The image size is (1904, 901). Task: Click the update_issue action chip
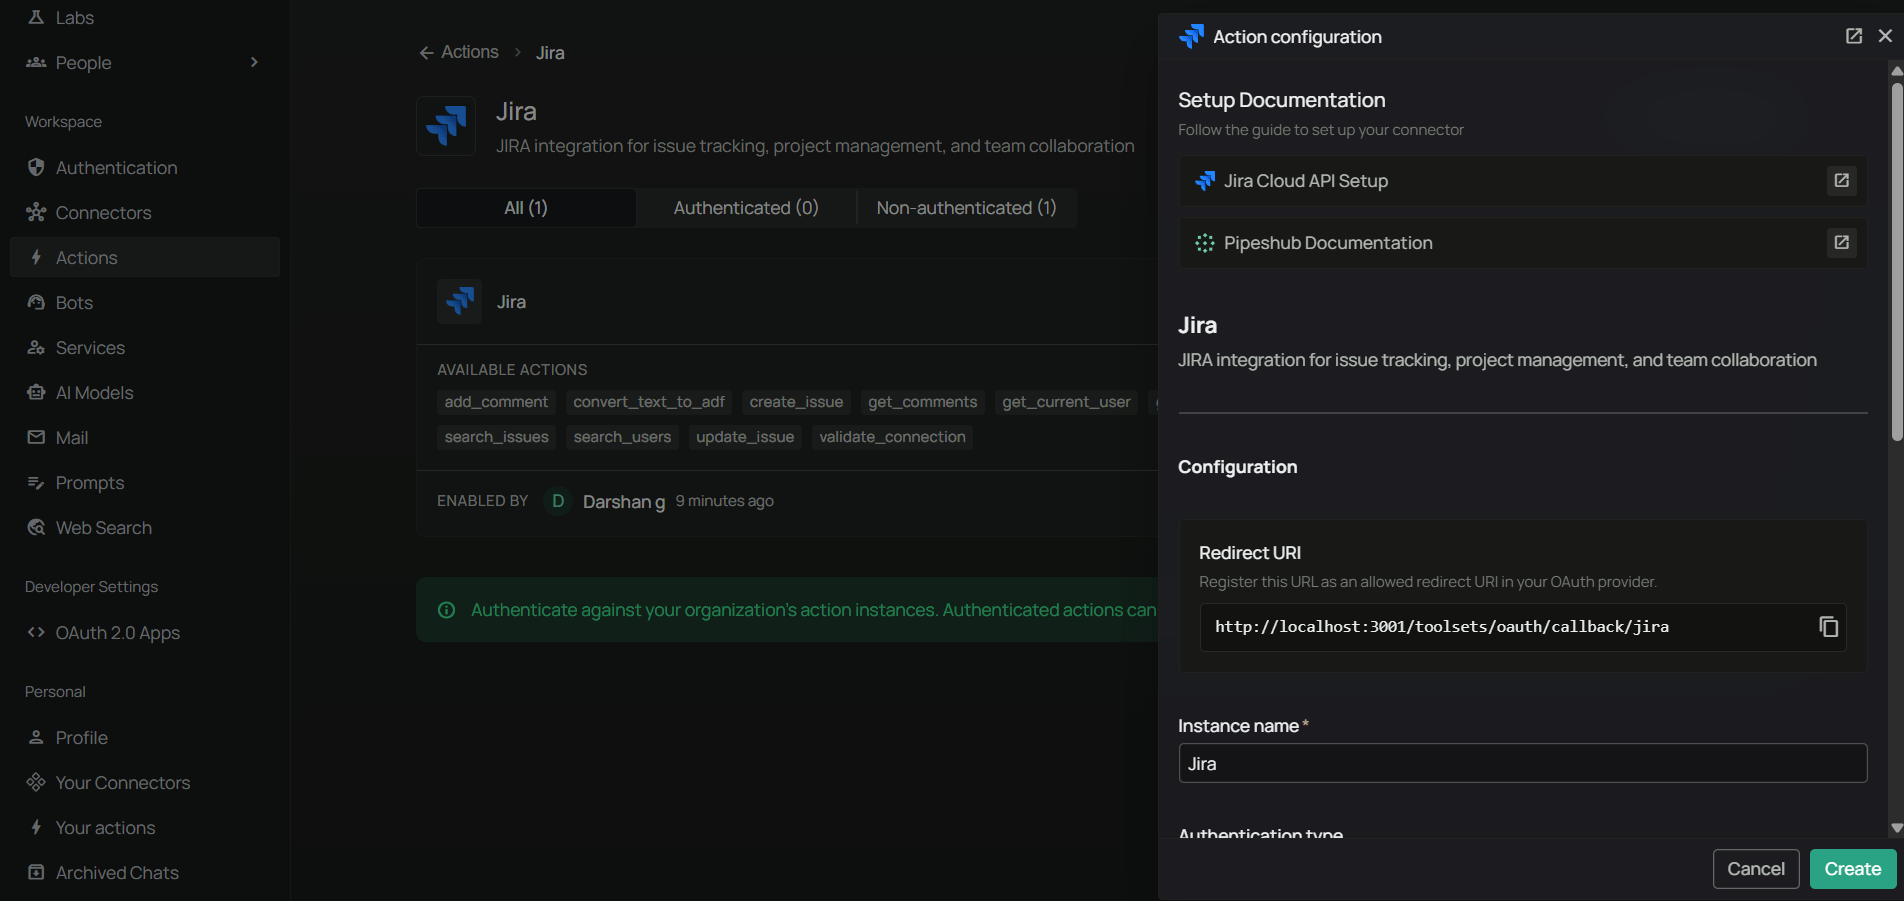point(745,437)
